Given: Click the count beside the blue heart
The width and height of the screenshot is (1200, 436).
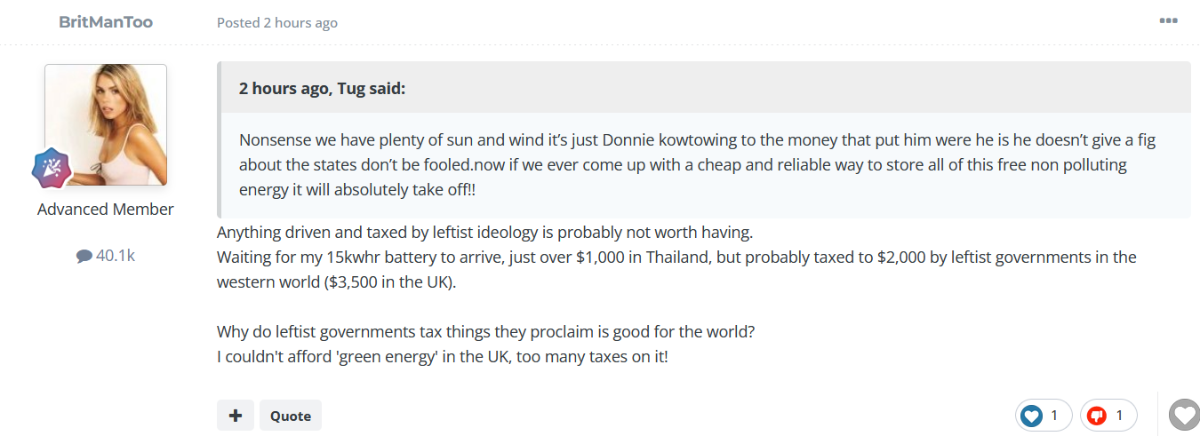Looking at the screenshot, I should coord(1054,415).
